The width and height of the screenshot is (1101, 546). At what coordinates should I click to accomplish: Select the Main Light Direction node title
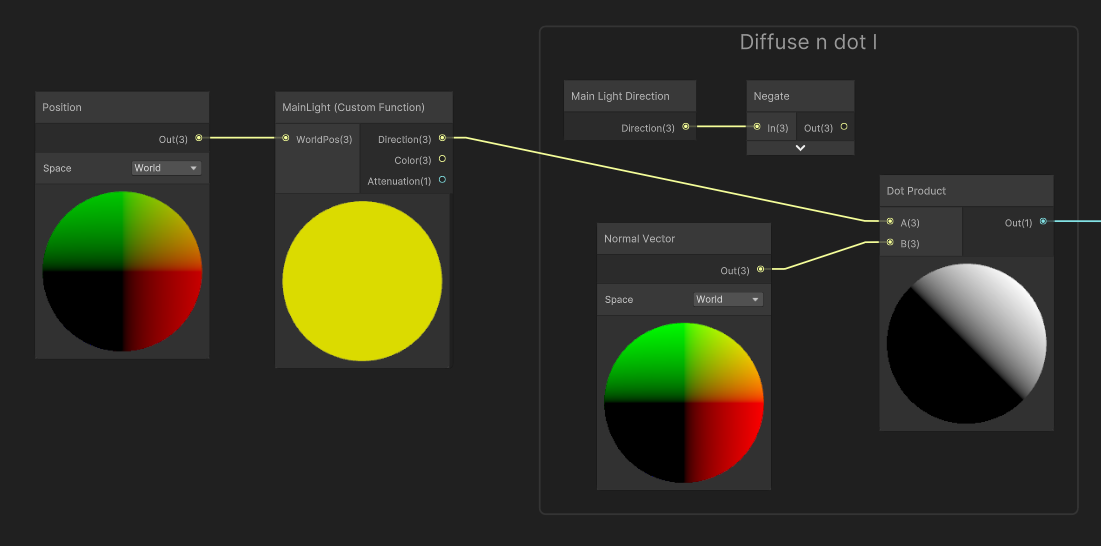(620, 96)
